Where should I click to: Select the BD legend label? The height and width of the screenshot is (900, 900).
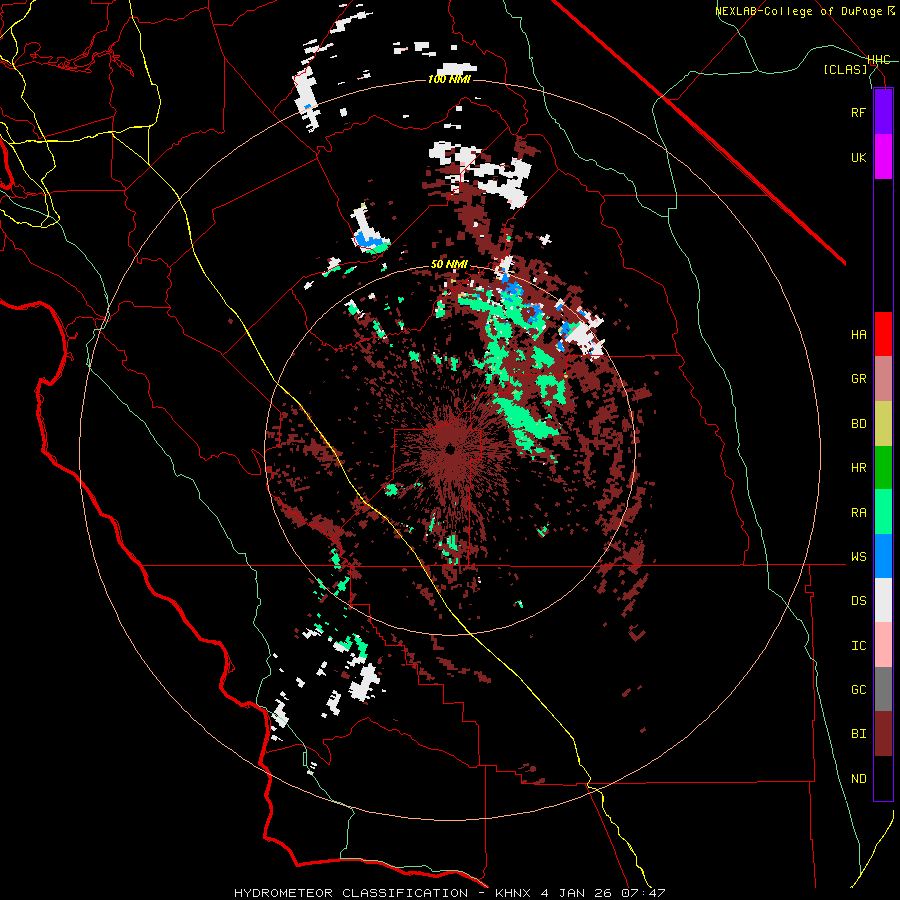(x=858, y=424)
